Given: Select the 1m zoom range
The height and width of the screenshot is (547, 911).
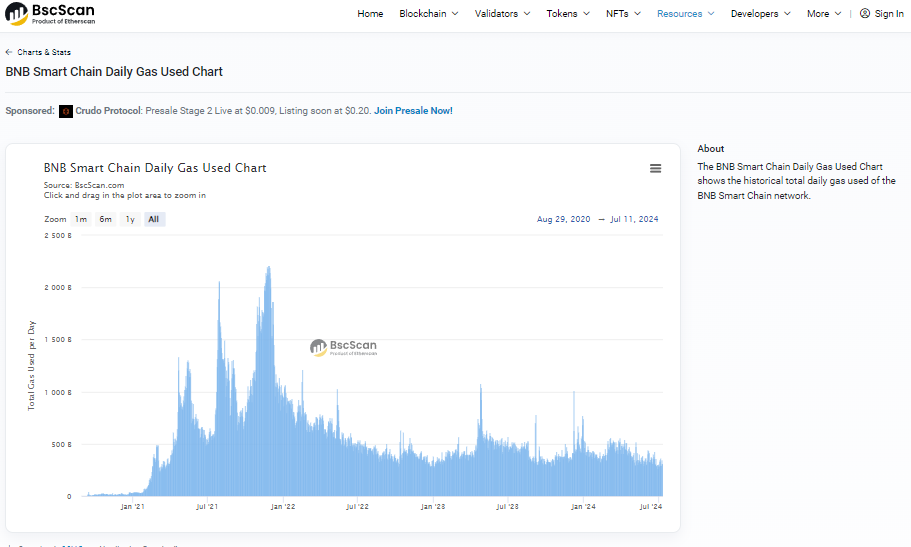Looking at the screenshot, I should tap(81, 219).
